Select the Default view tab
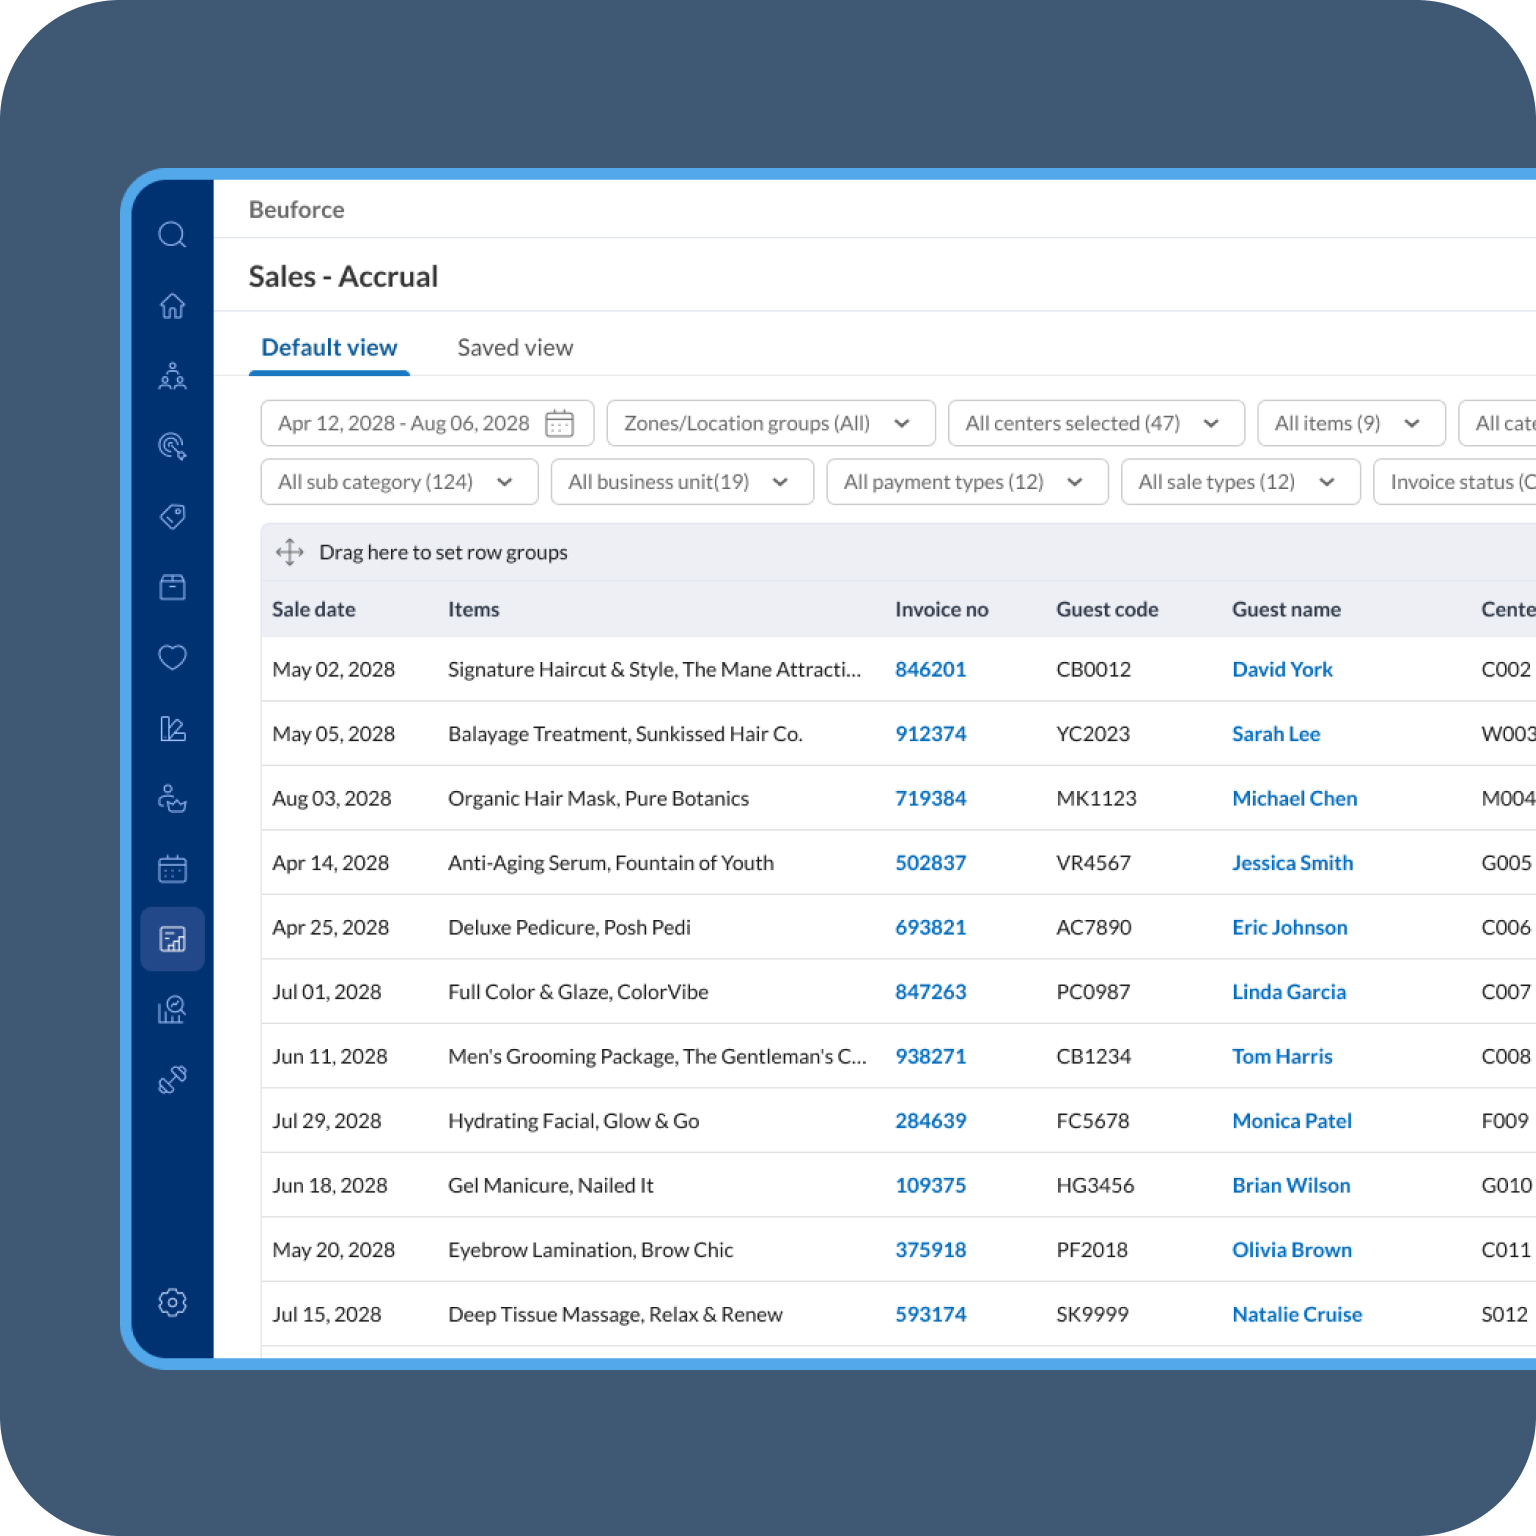Viewport: 1536px width, 1536px height. (x=329, y=348)
